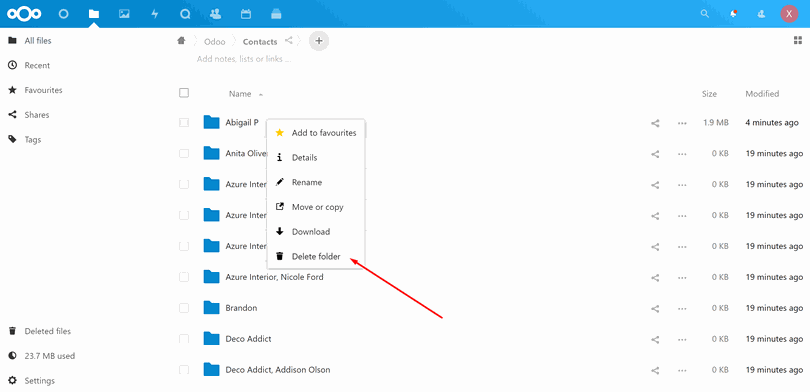Screen dimensions: 810x392
Task: Switch to grid view
Action: tap(798, 41)
